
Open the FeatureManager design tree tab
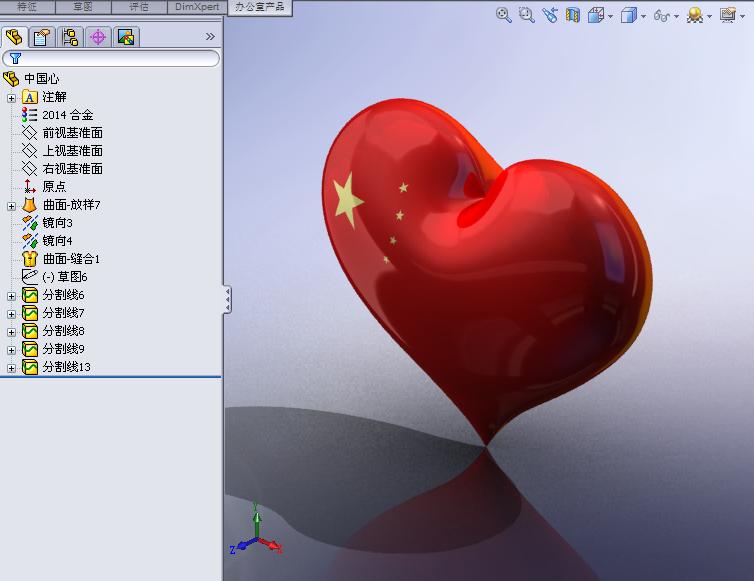[14, 37]
